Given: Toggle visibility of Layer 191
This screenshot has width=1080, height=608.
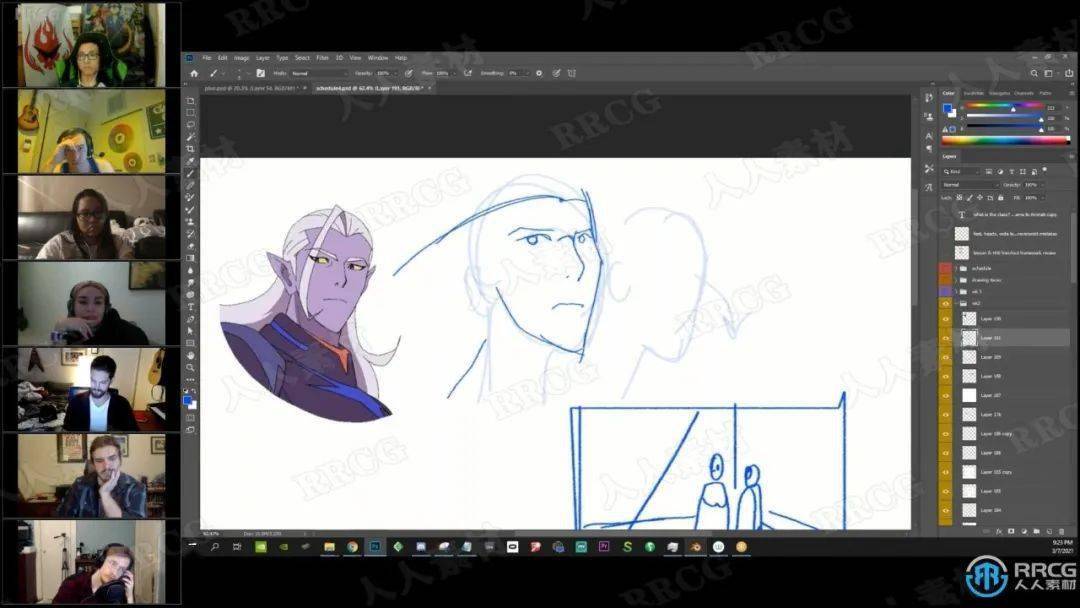Looking at the screenshot, I should coord(946,338).
